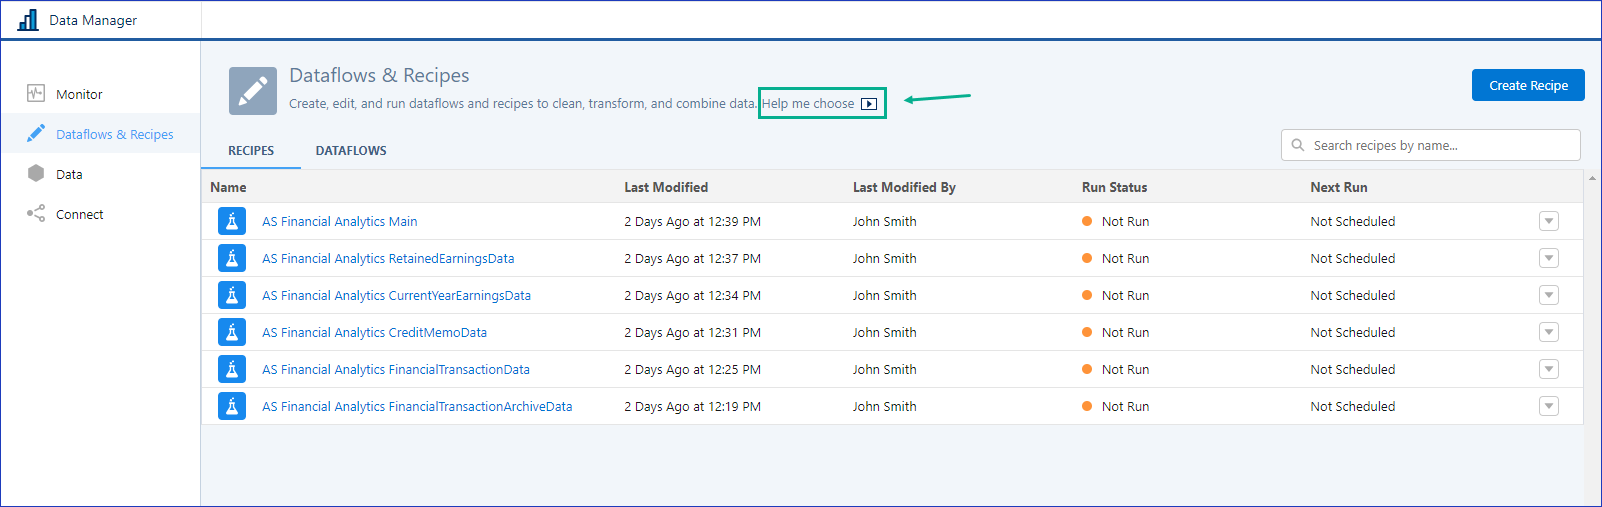Switch to the RECIPES tab
This screenshot has width=1602, height=507.
click(x=251, y=151)
